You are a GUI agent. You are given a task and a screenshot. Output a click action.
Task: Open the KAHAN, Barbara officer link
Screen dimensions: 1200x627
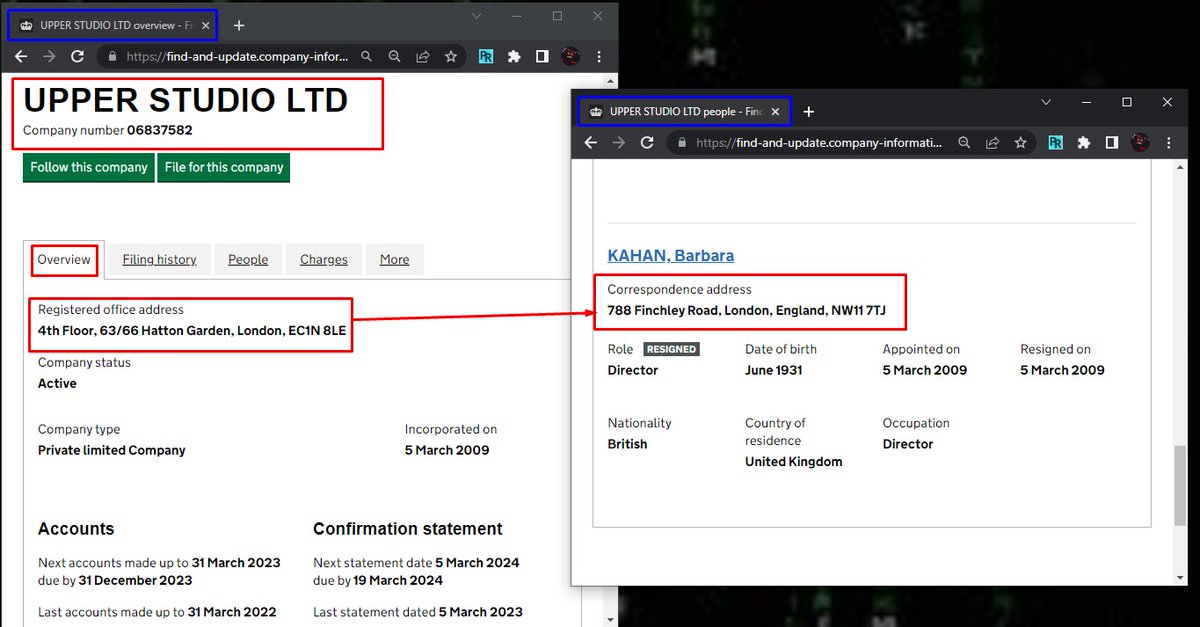pos(671,255)
